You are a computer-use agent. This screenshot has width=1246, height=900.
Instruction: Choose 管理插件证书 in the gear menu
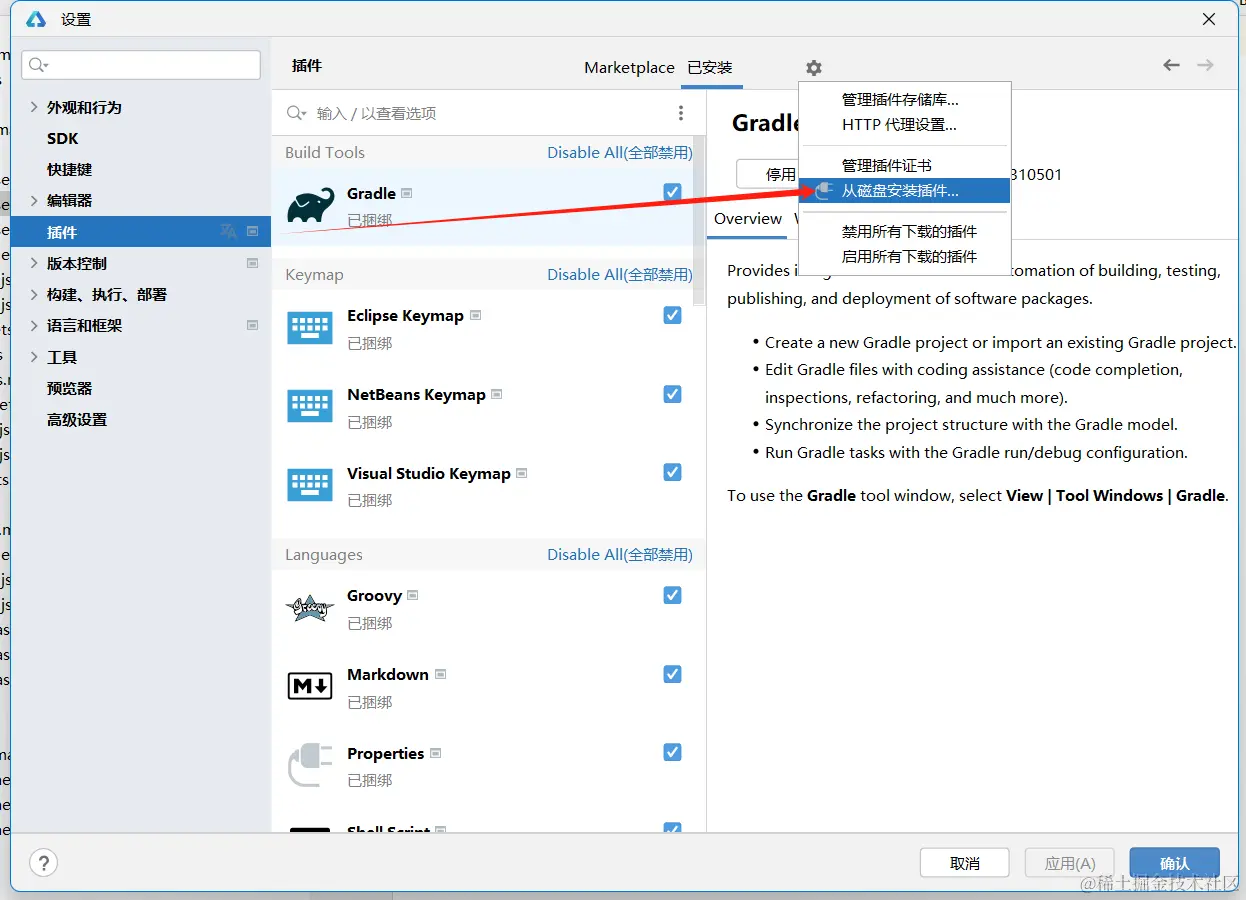[905, 166]
